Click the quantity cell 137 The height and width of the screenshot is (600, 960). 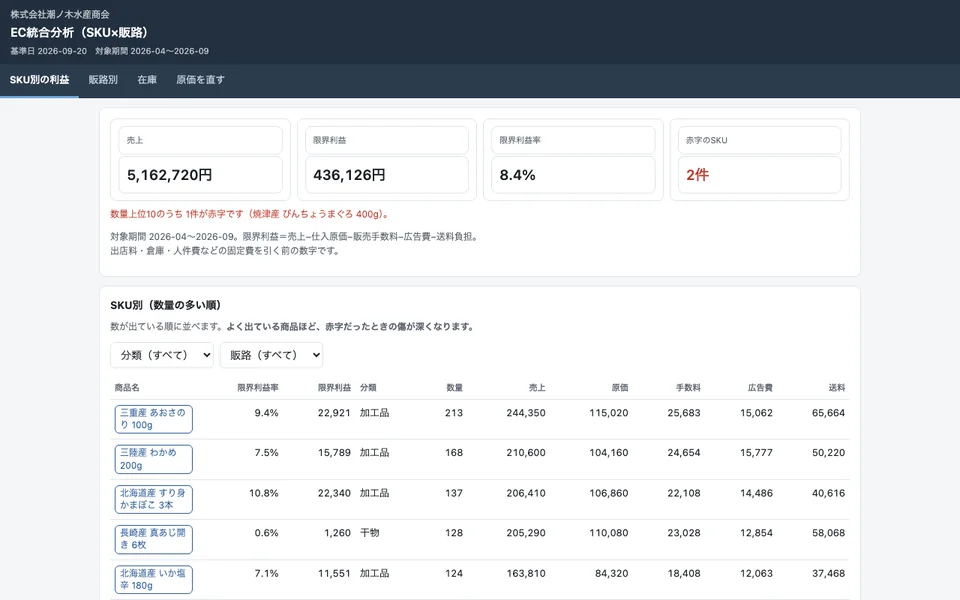tap(454, 493)
